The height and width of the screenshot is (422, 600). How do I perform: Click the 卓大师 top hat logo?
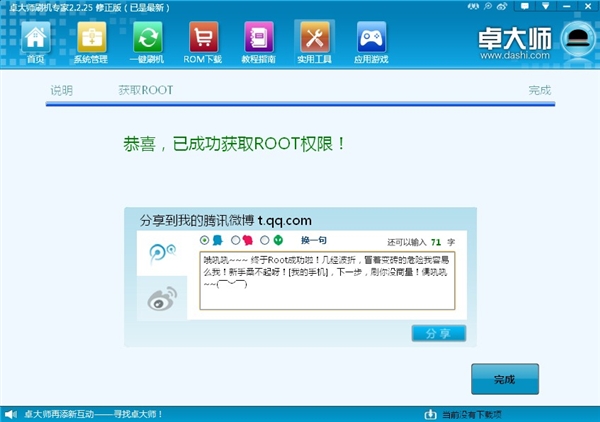click(578, 39)
